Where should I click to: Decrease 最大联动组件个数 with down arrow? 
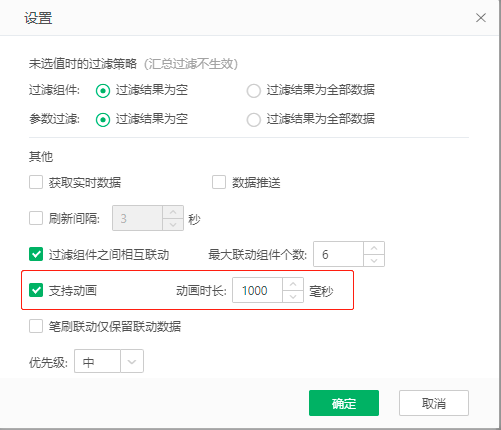374,260
